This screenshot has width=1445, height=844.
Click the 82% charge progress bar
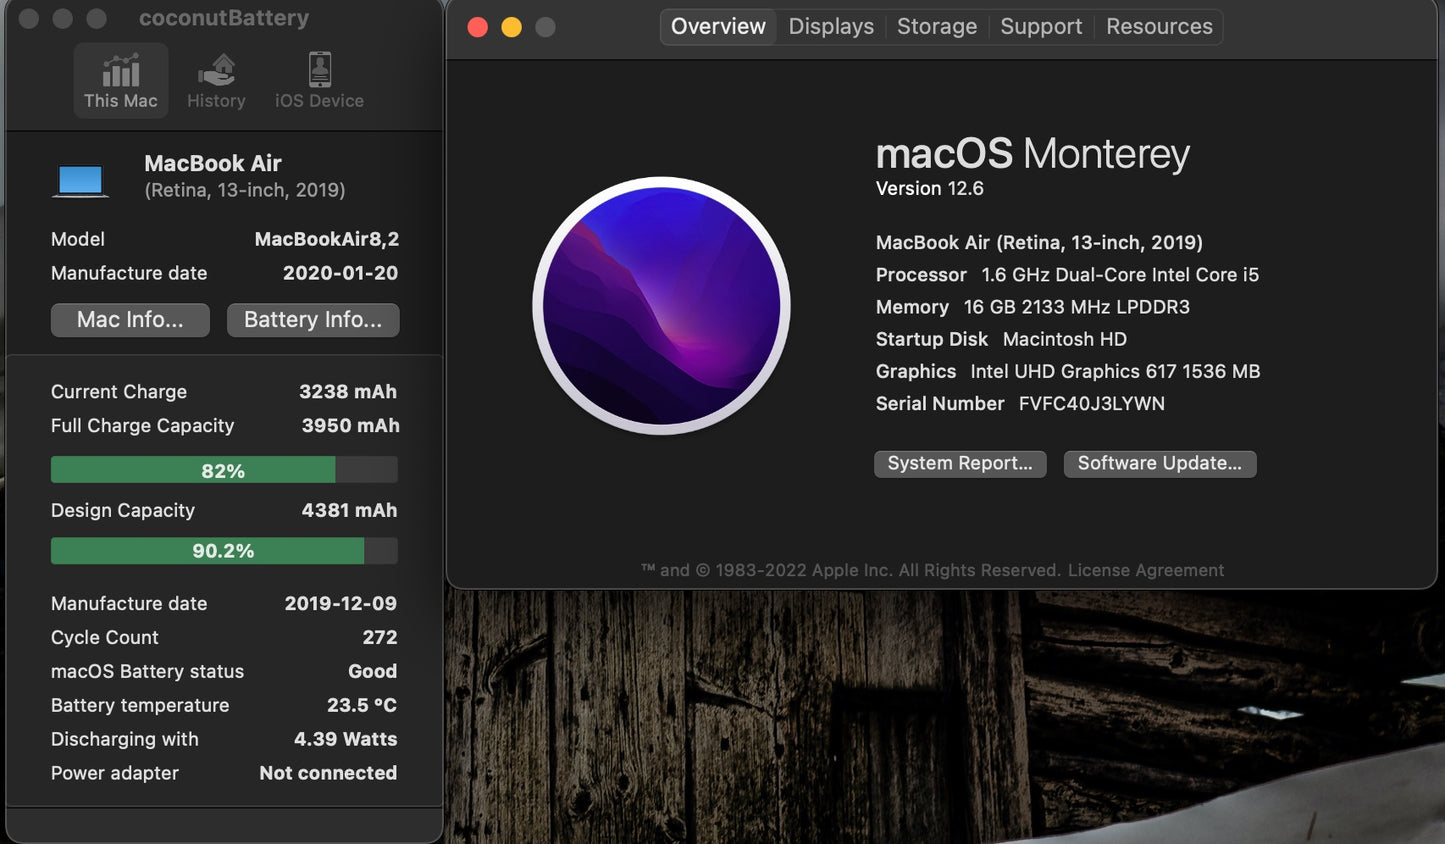[223, 469]
